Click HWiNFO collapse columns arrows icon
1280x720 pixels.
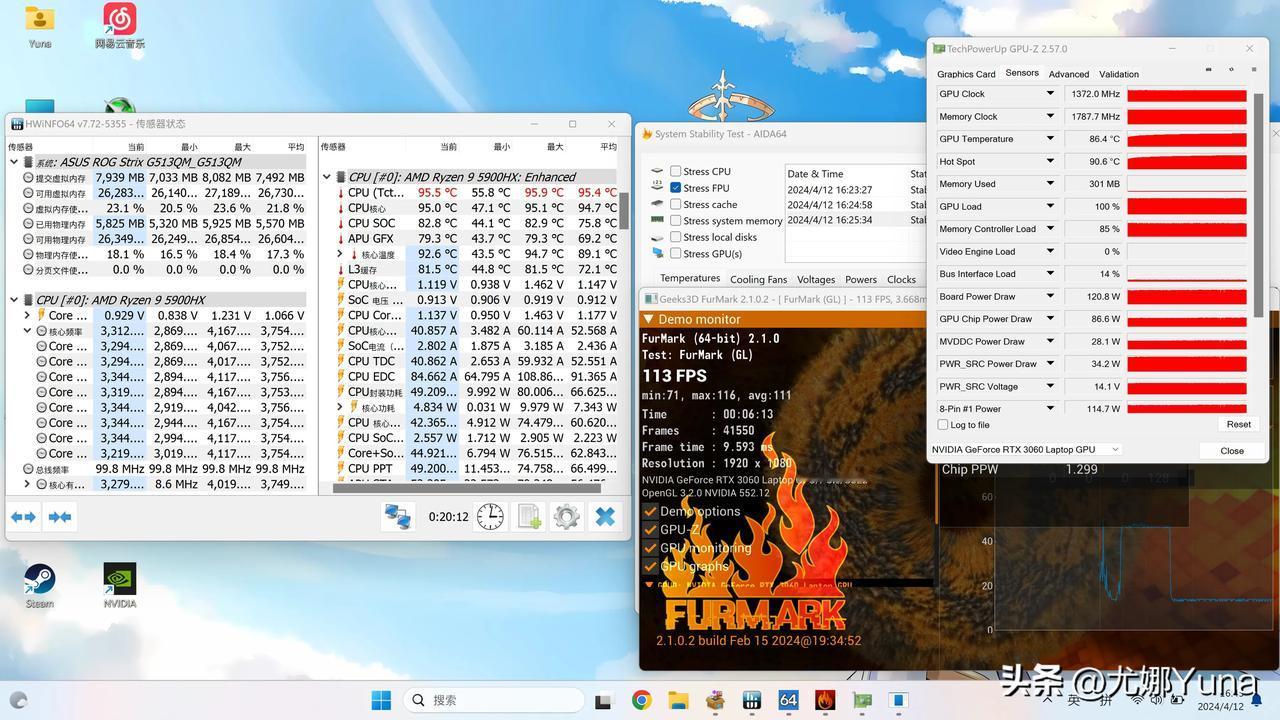point(60,517)
